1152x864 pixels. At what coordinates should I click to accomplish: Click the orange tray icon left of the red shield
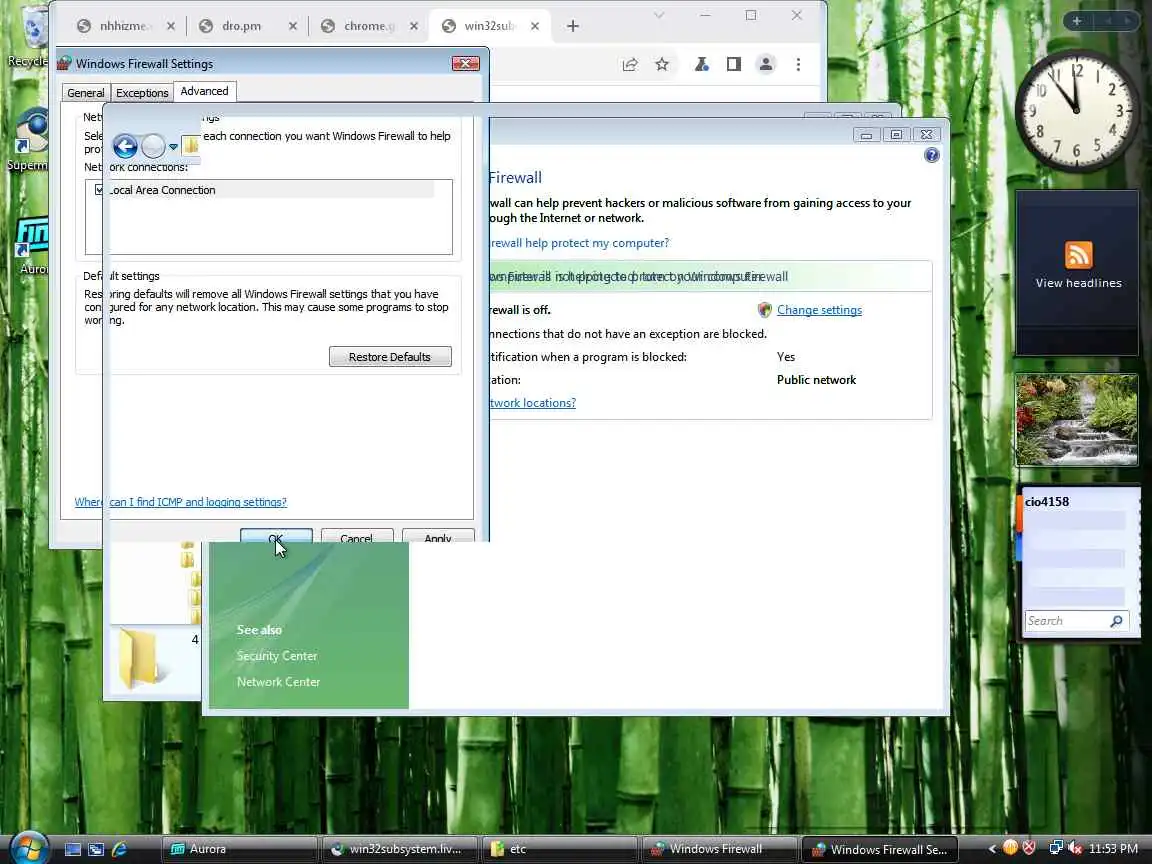[x=1011, y=848]
